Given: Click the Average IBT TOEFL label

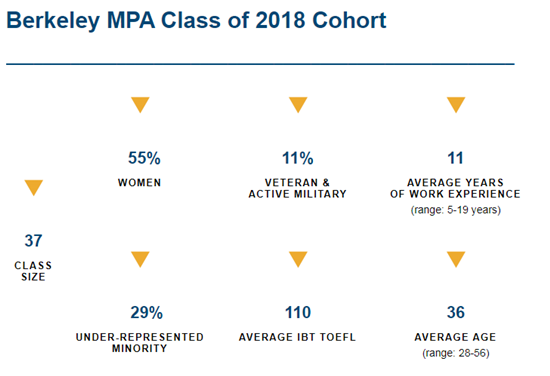Looking at the screenshot, I should click(x=297, y=337).
